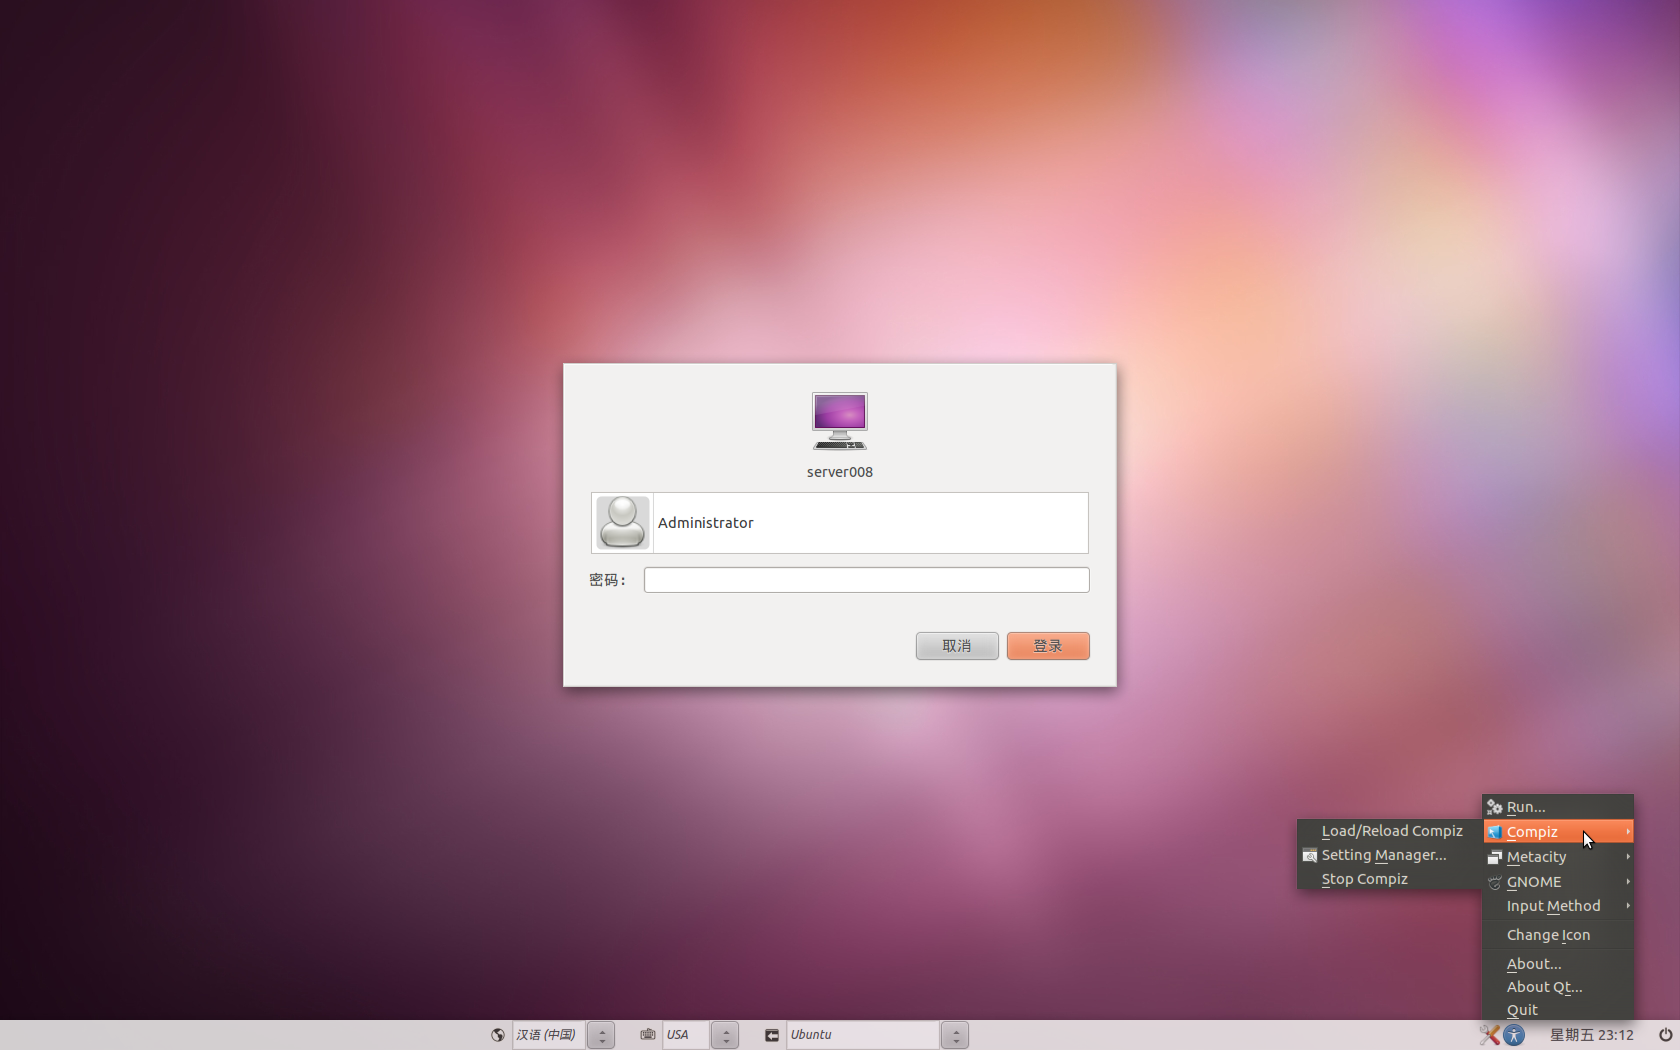Screen dimensions: 1680x1050
Task: Select Quit in tray menu
Action: pyautogui.click(x=1558, y=1010)
